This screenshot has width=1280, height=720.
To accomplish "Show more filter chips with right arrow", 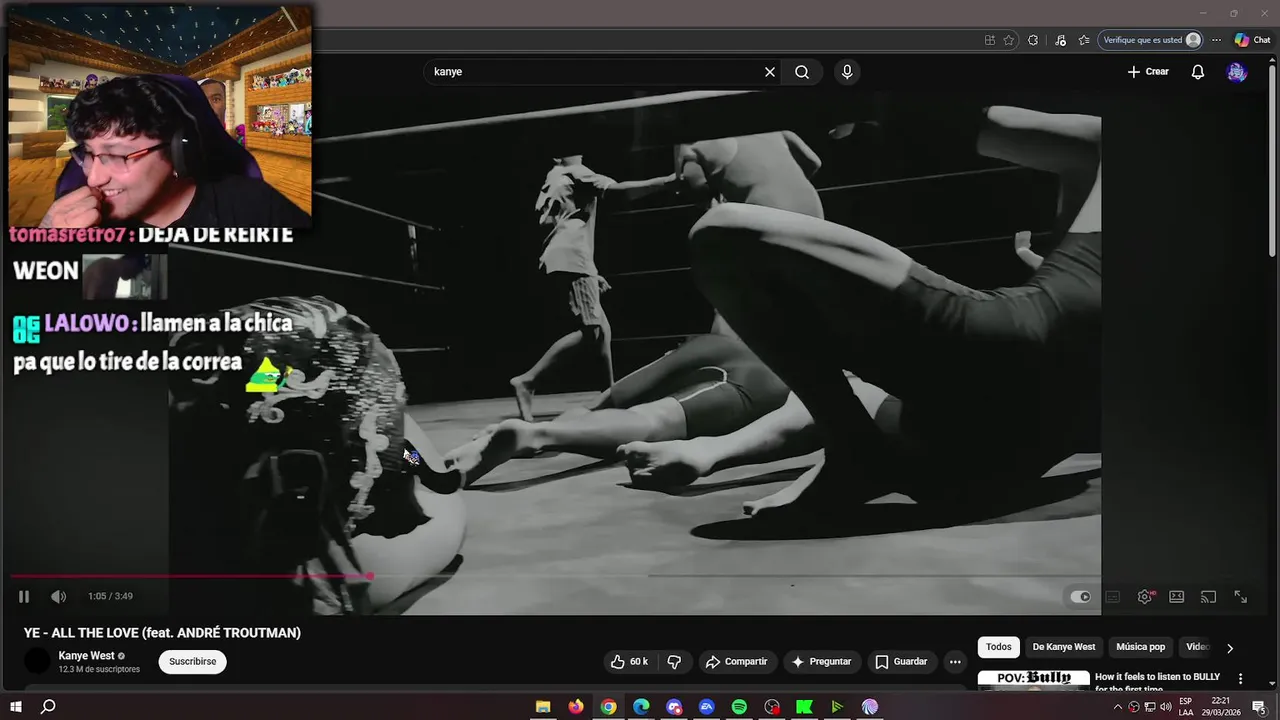I will [1230, 648].
